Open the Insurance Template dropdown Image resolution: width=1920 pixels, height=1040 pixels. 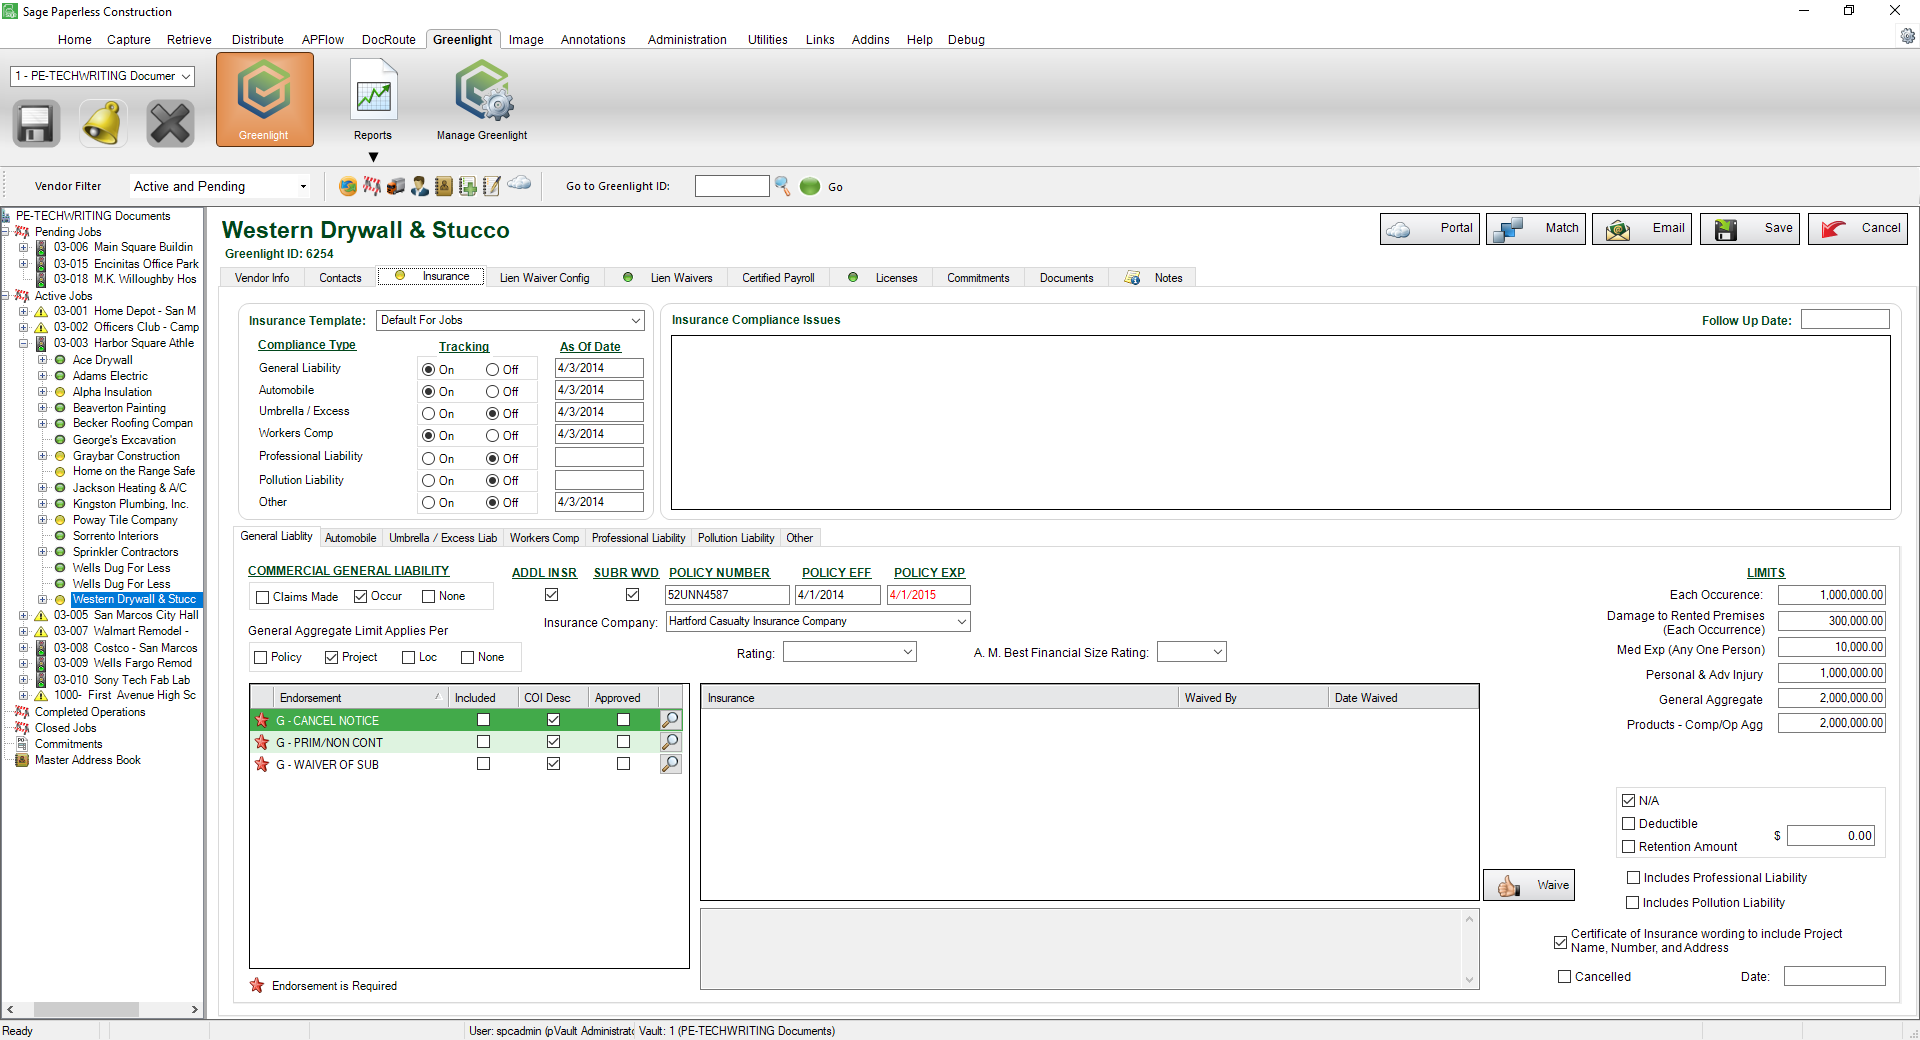point(635,321)
